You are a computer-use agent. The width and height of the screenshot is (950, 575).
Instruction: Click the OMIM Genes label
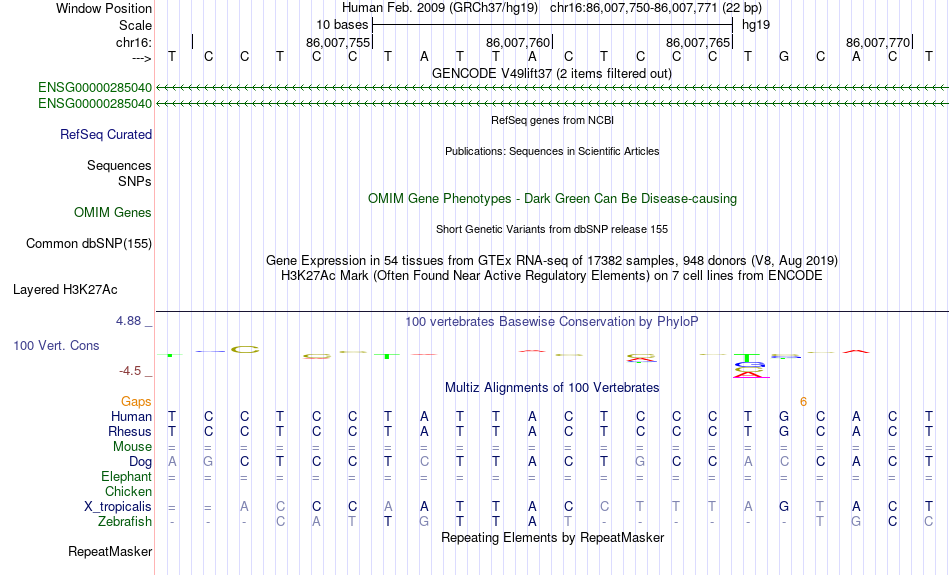coord(112,213)
